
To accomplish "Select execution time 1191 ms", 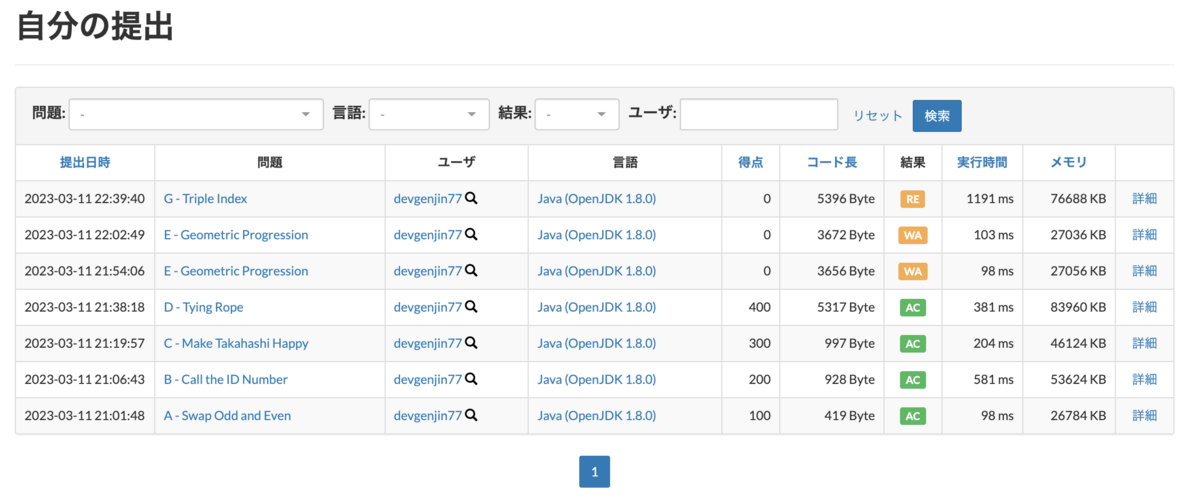I will 990,199.
